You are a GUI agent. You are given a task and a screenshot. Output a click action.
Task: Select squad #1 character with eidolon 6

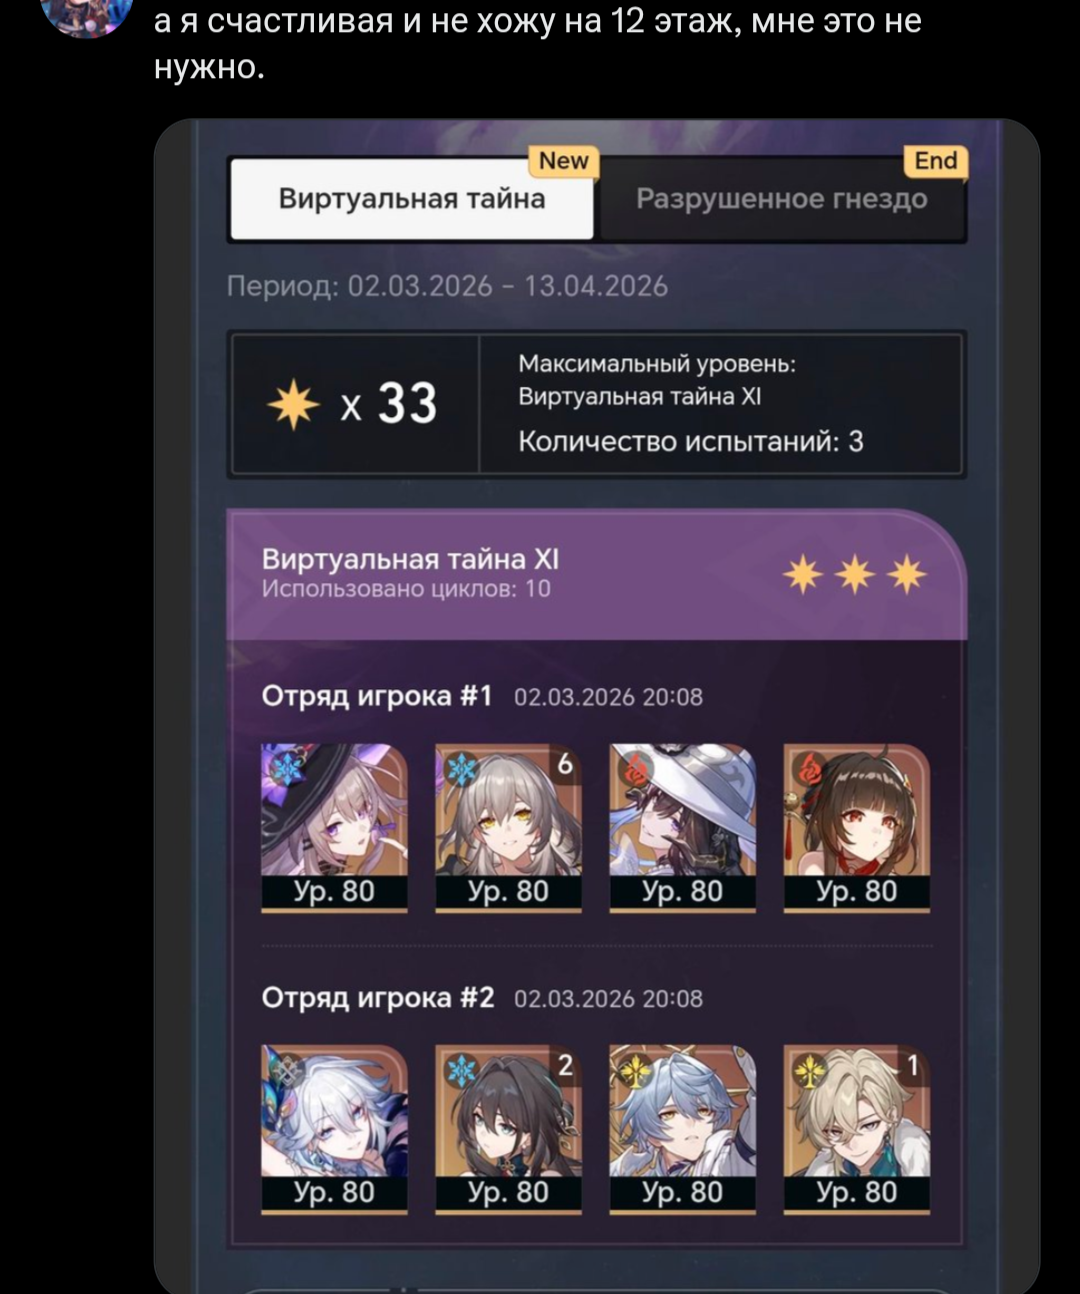(x=508, y=827)
